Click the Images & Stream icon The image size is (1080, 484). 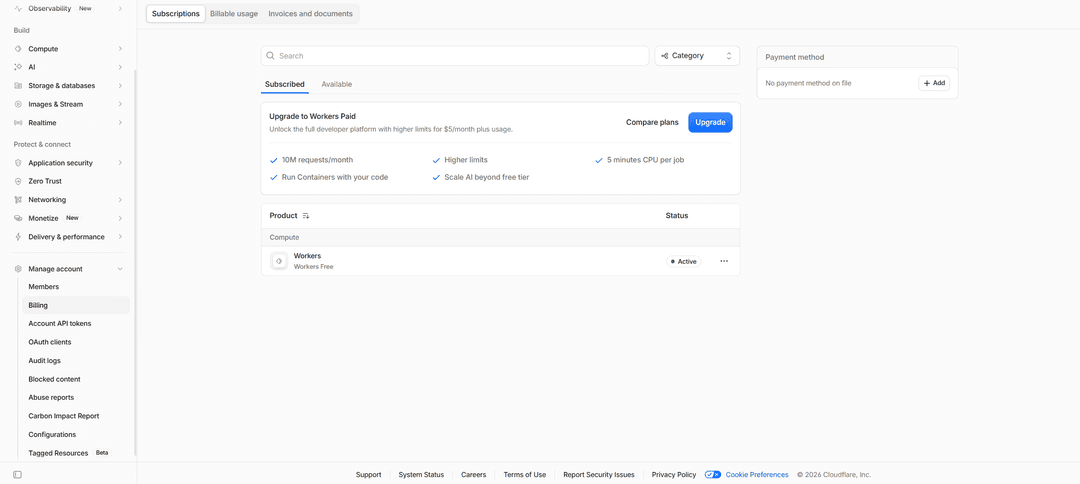point(18,105)
